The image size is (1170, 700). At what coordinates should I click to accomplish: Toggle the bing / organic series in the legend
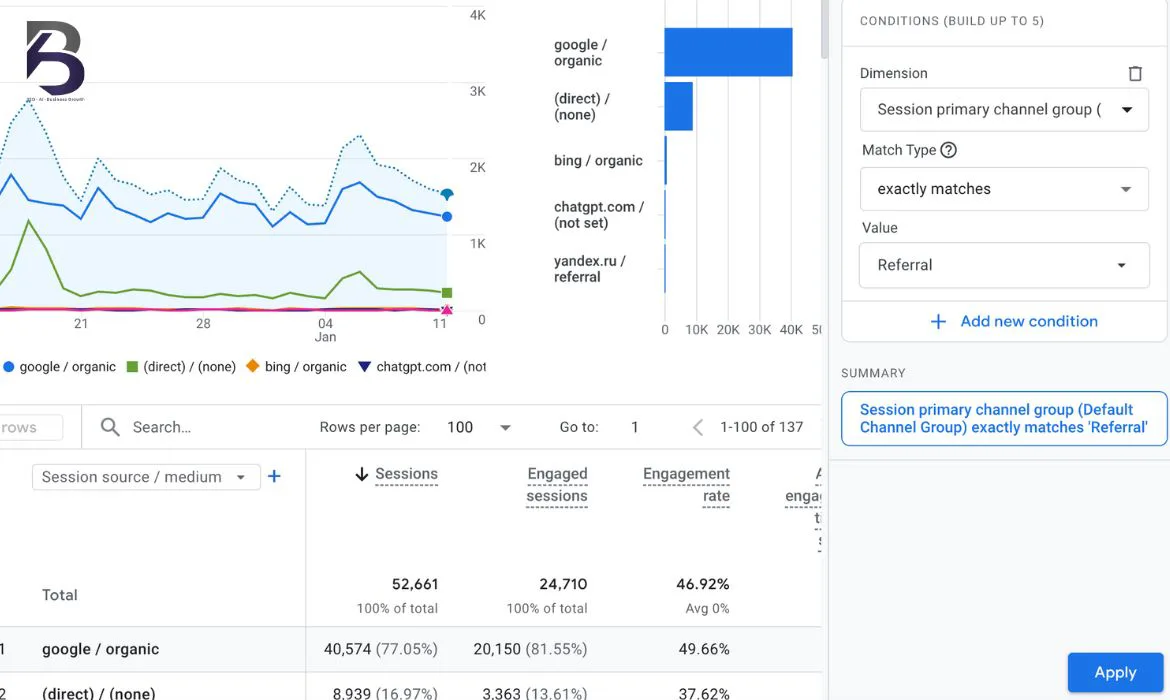tap(253, 367)
